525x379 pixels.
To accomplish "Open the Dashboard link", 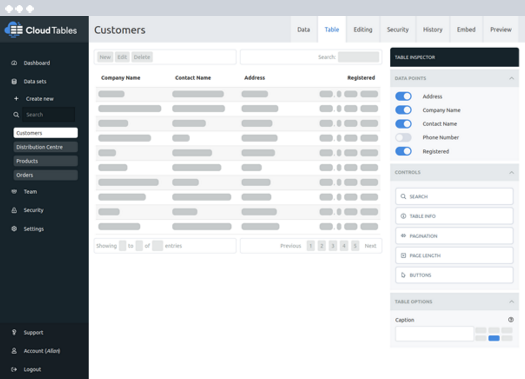I will (37, 63).
